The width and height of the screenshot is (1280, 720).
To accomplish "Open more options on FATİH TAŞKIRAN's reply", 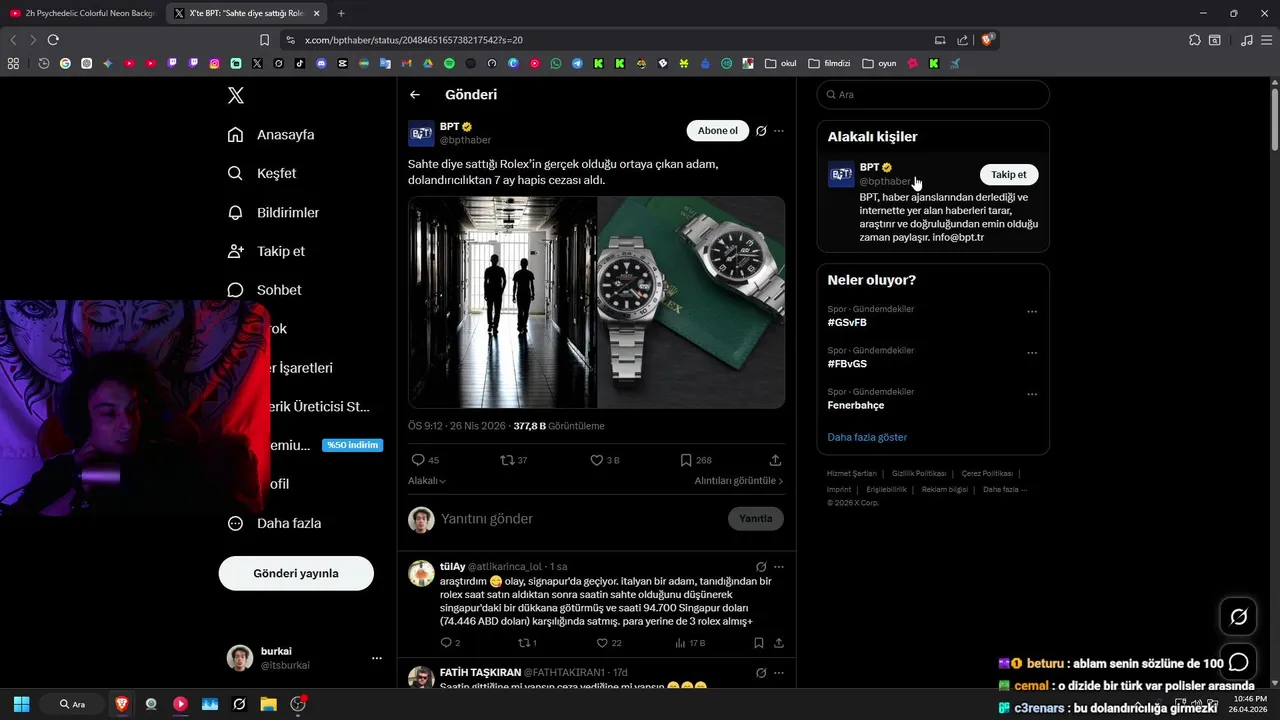I will pos(779,673).
